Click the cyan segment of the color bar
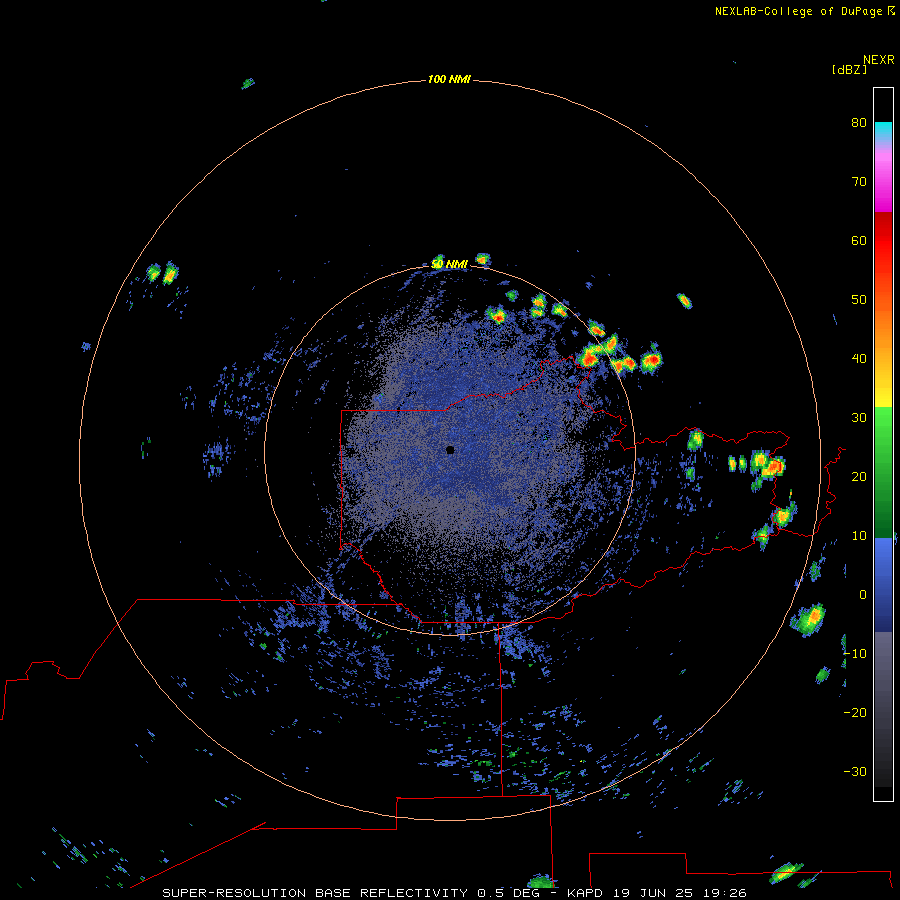The height and width of the screenshot is (900, 900). (x=883, y=131)
